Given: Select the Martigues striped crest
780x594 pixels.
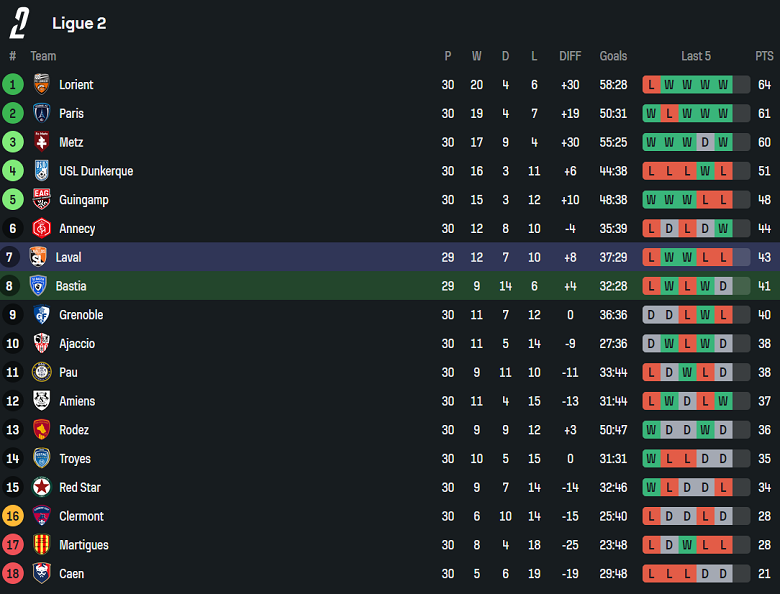Looking at the screenshot, I should (41, 545).
